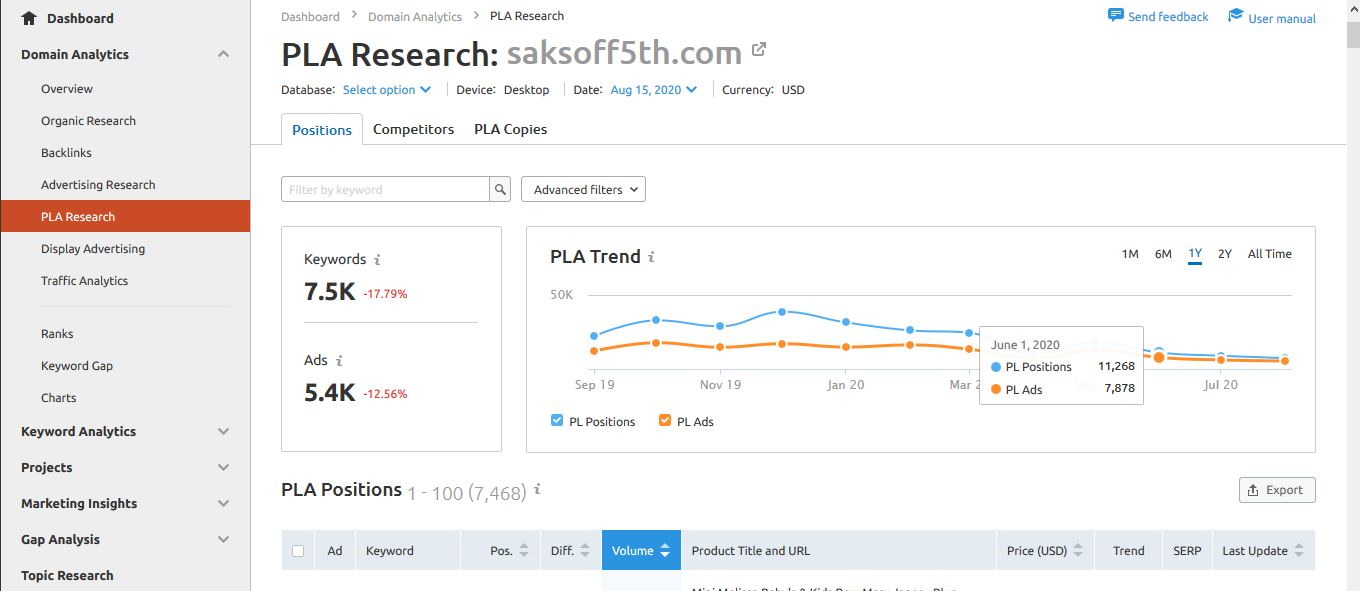Switch to the Positions tab
This screenshot has height=591, width=1360.
click(x=322, y=130)
